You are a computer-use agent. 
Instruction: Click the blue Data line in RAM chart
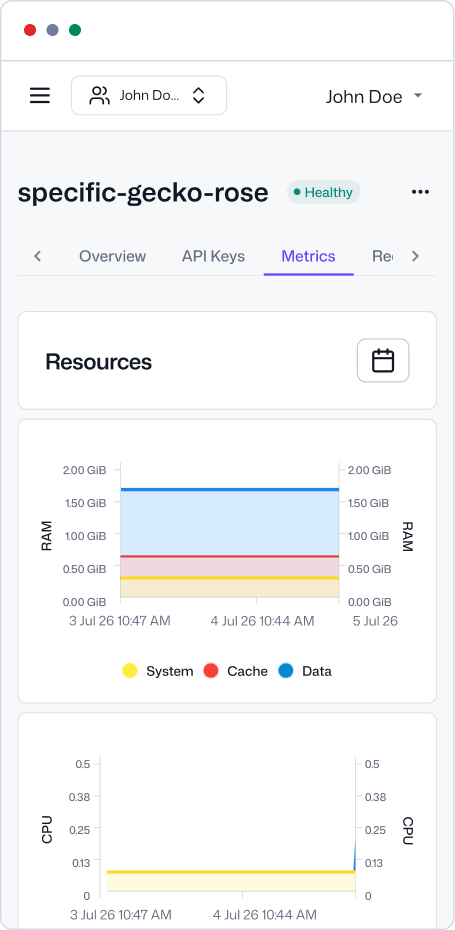(x=230, y=489)
